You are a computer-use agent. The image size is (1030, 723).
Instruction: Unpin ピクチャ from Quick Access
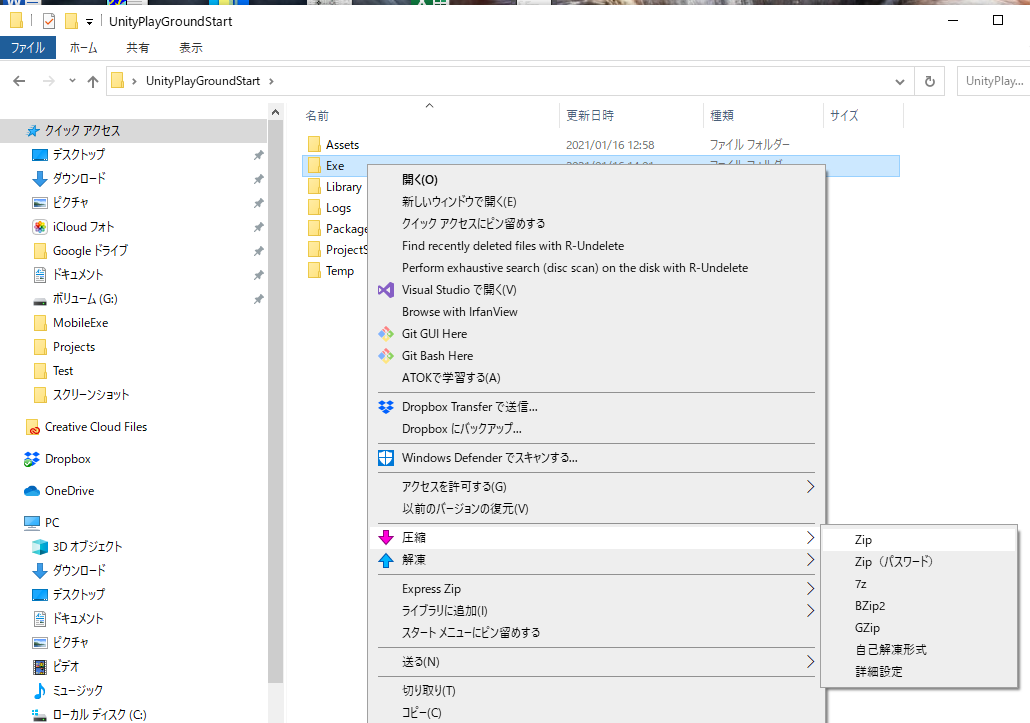coord(258,202)
